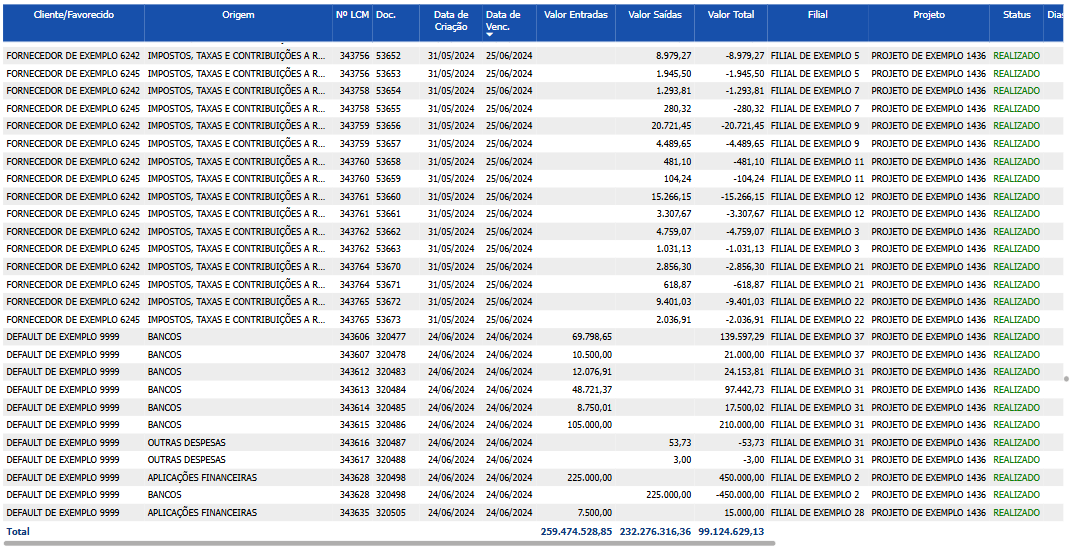Select the Nº LCM column header
This screenshot has height=552, width=1075.
point(352,15)
